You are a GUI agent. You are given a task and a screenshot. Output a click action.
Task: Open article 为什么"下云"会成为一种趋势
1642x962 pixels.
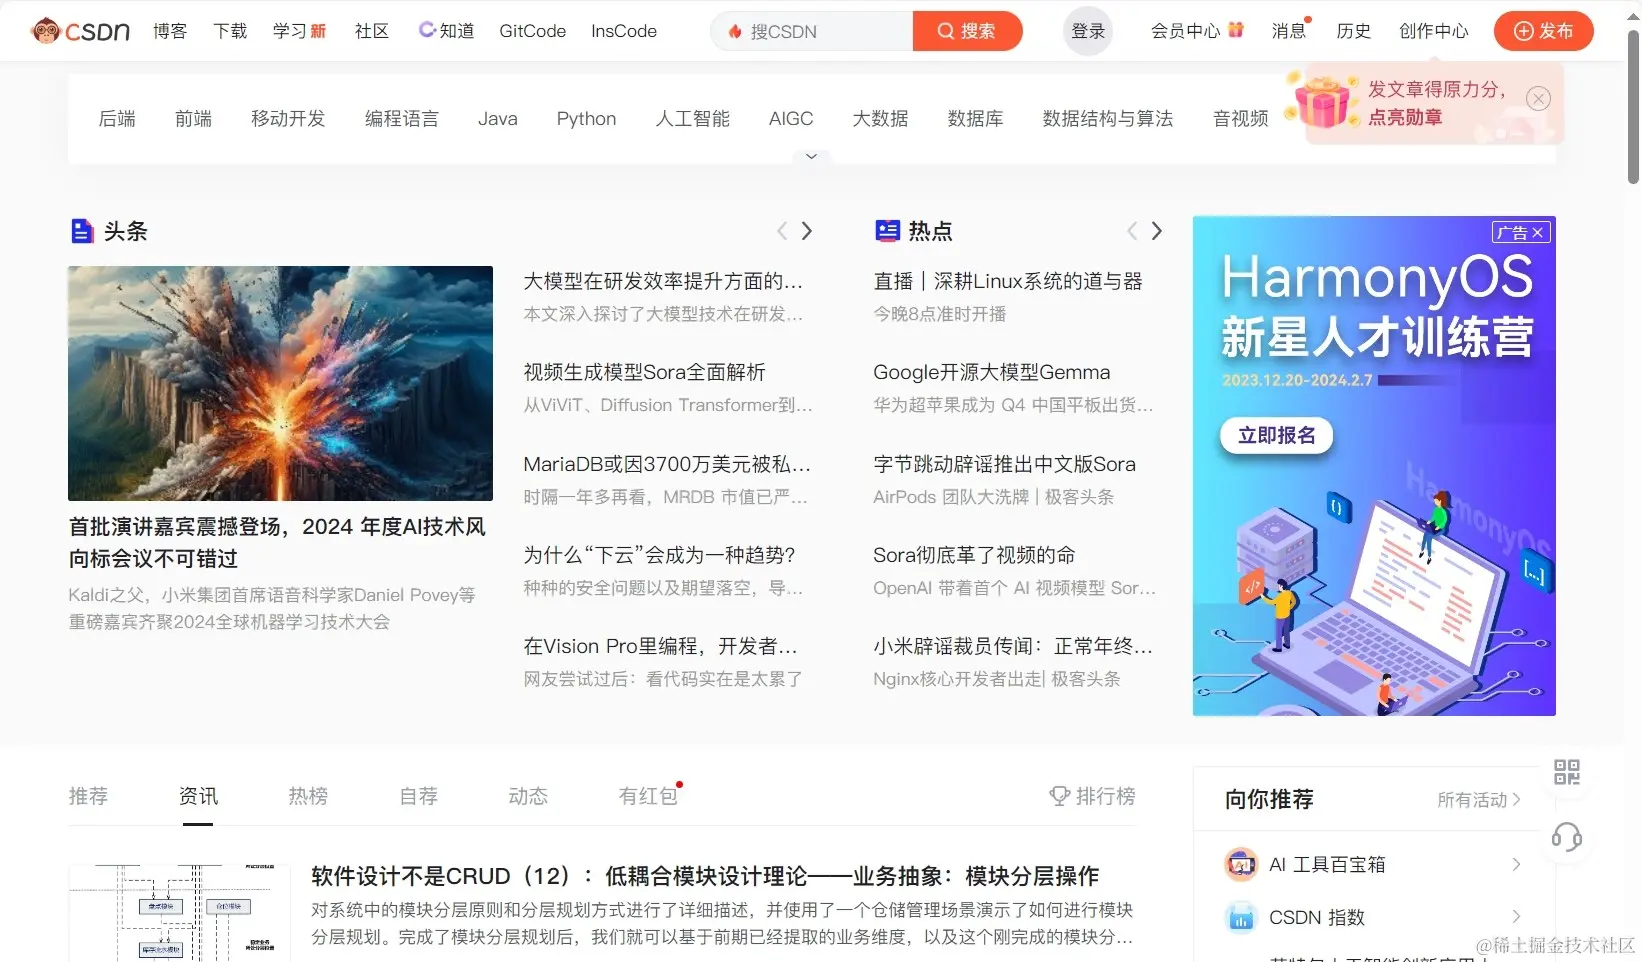point(659,555)
